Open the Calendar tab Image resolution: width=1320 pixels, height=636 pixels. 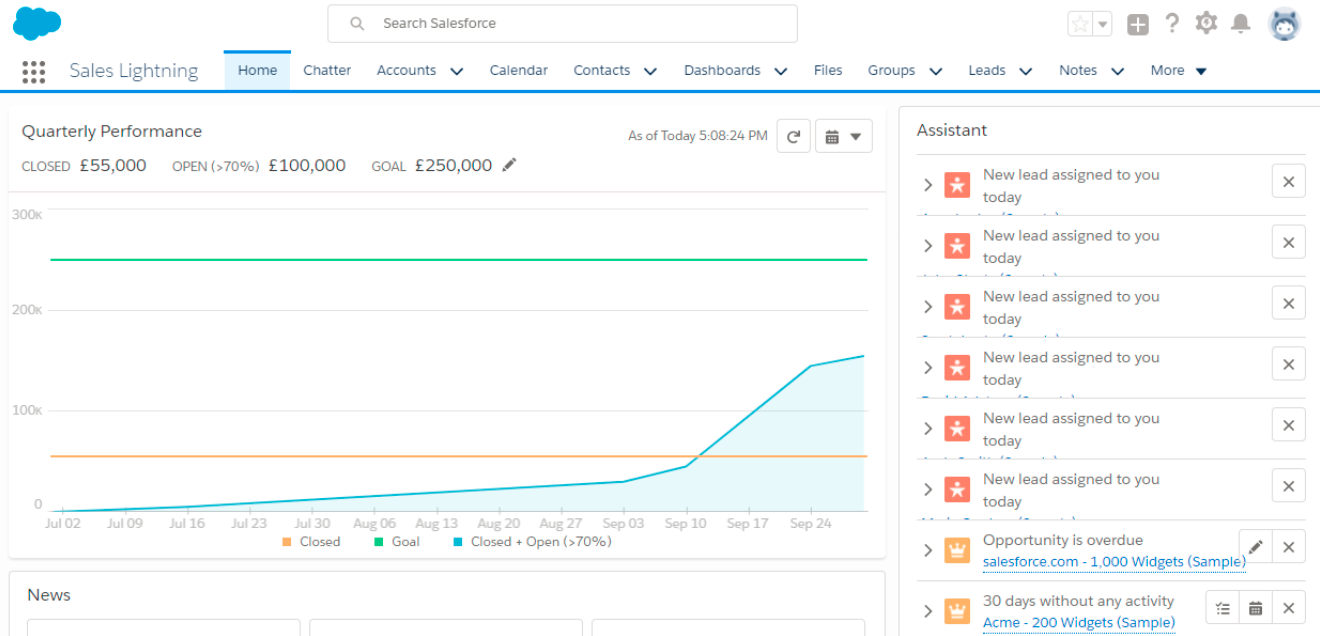pyautogui.click(x=518, y=71)
